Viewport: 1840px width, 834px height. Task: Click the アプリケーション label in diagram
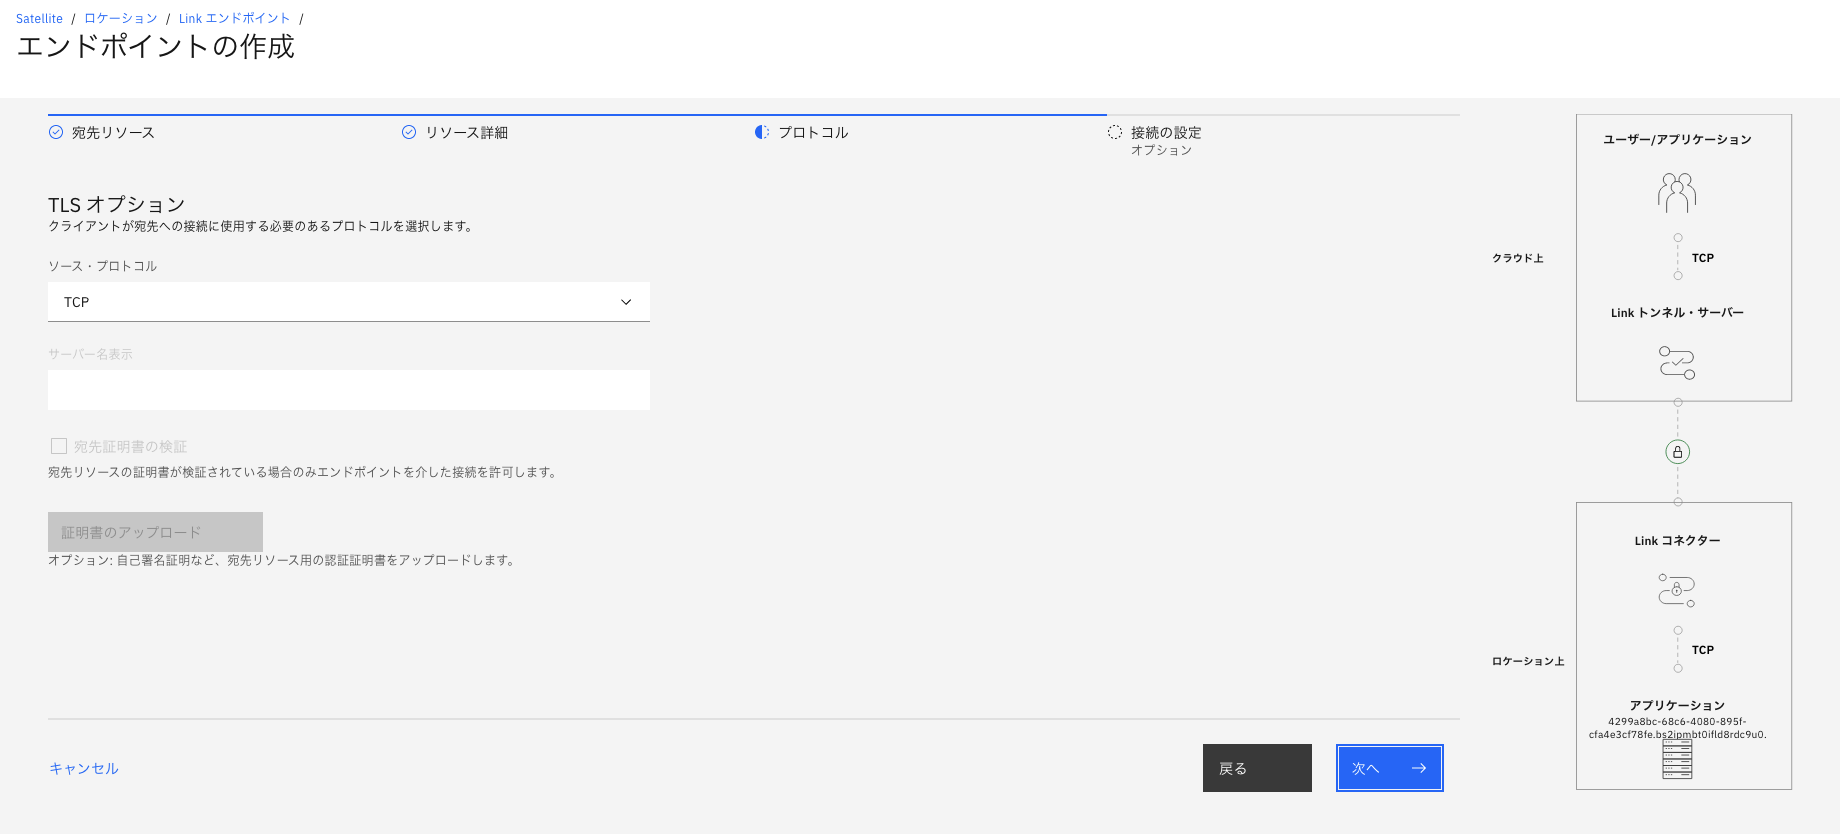pyautogui.click(x=1677, y=705)
